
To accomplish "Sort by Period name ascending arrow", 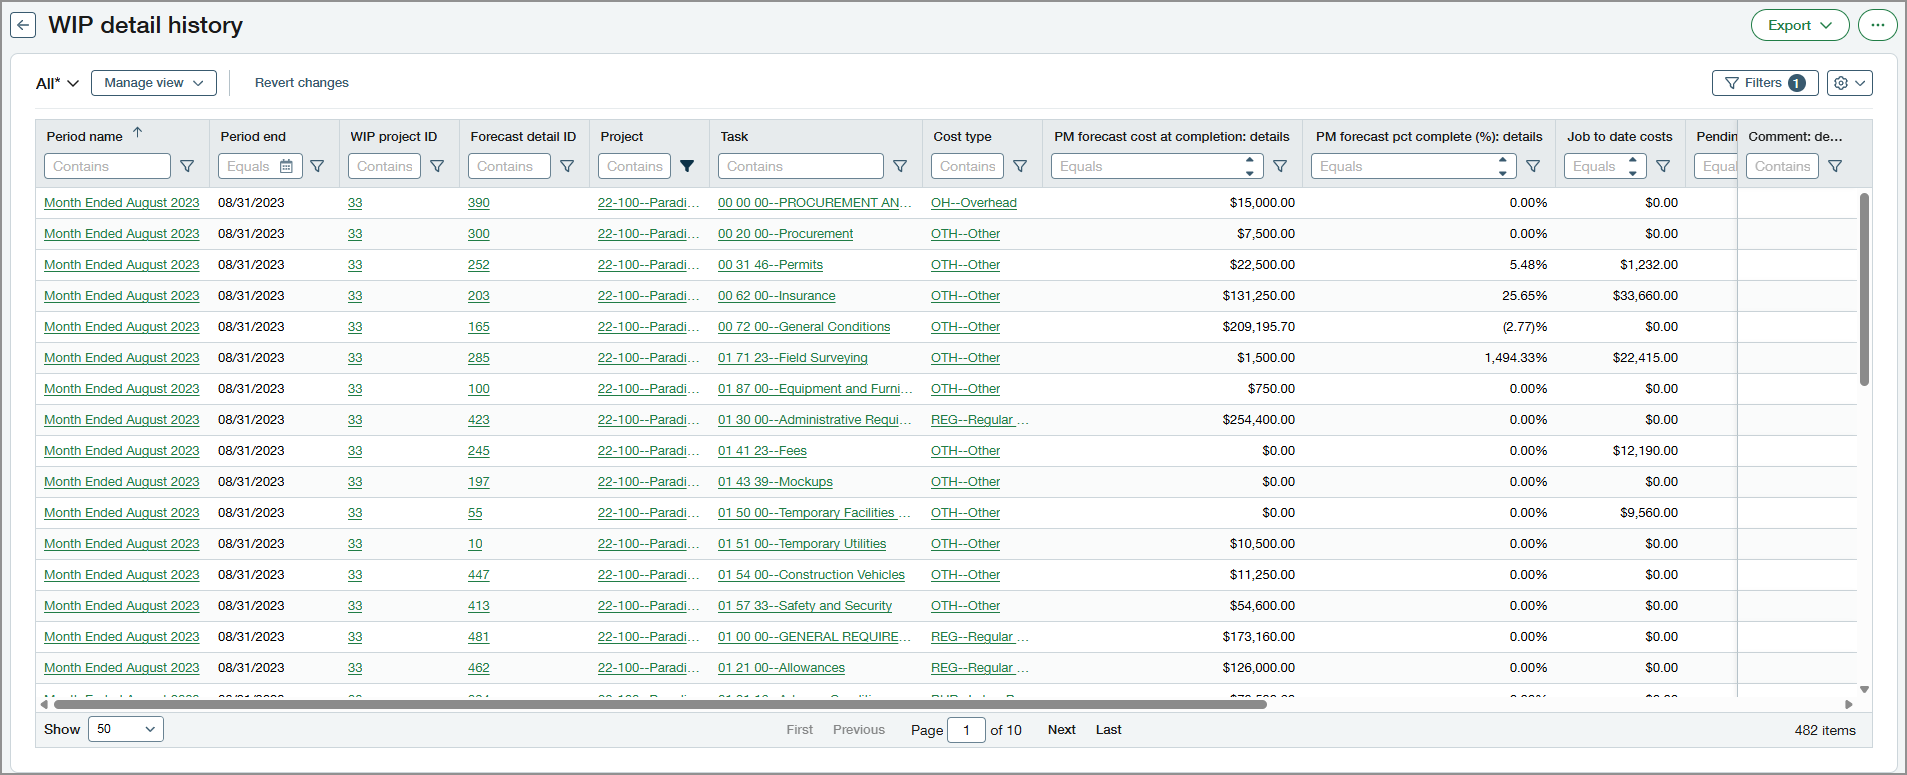I will point(138,133).
